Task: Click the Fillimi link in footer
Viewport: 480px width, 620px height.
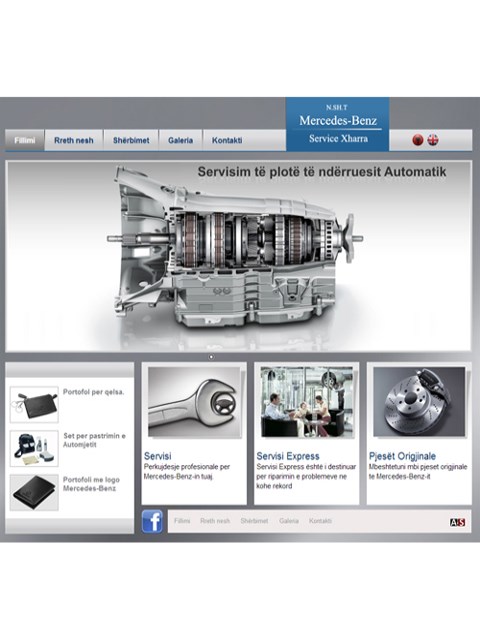Action: 182,521
